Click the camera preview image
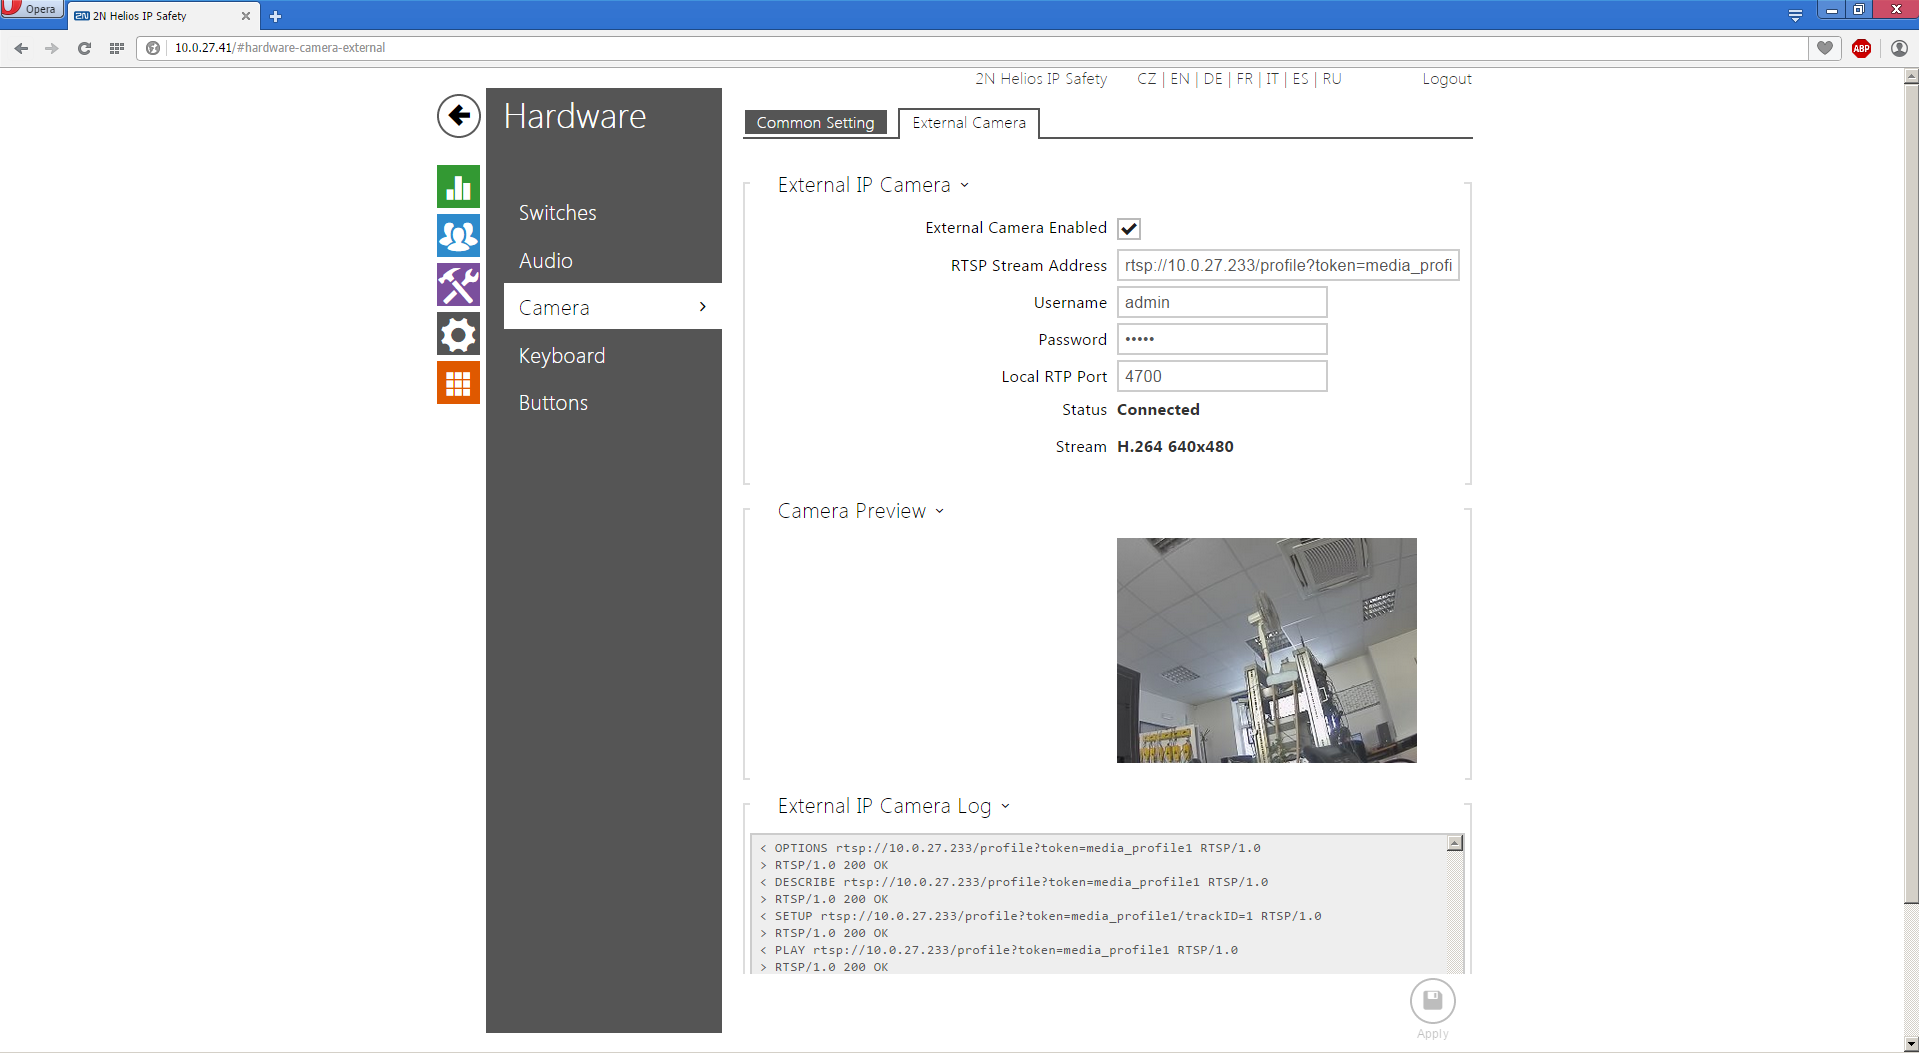 pyautogui.click(x=1266, y=650)
